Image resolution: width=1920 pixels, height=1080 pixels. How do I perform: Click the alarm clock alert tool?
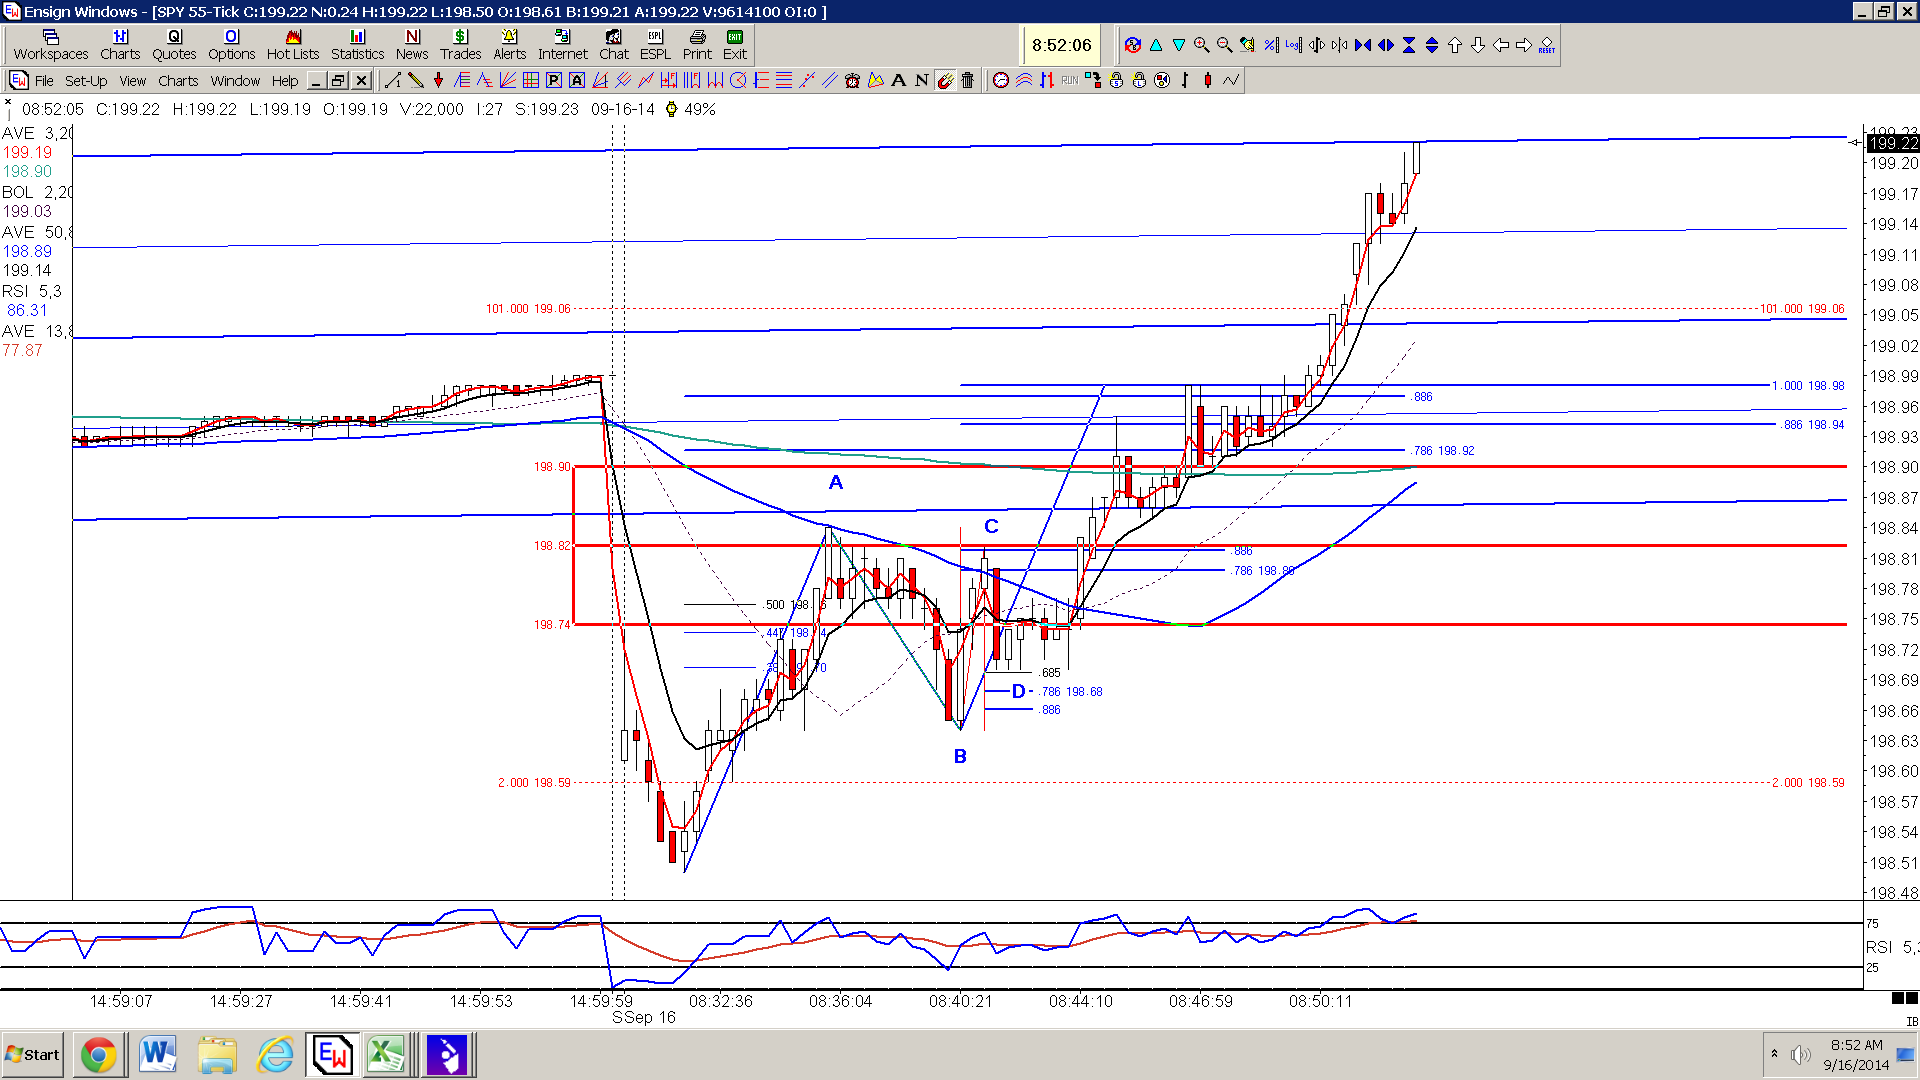(x=852, y=80)
